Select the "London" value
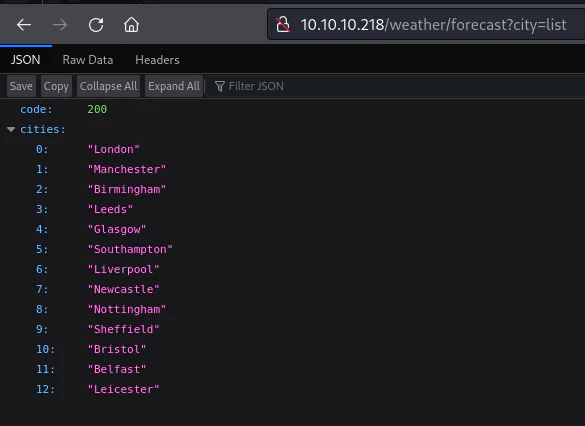This screenshot has height=426, width=585. point(114,149)
